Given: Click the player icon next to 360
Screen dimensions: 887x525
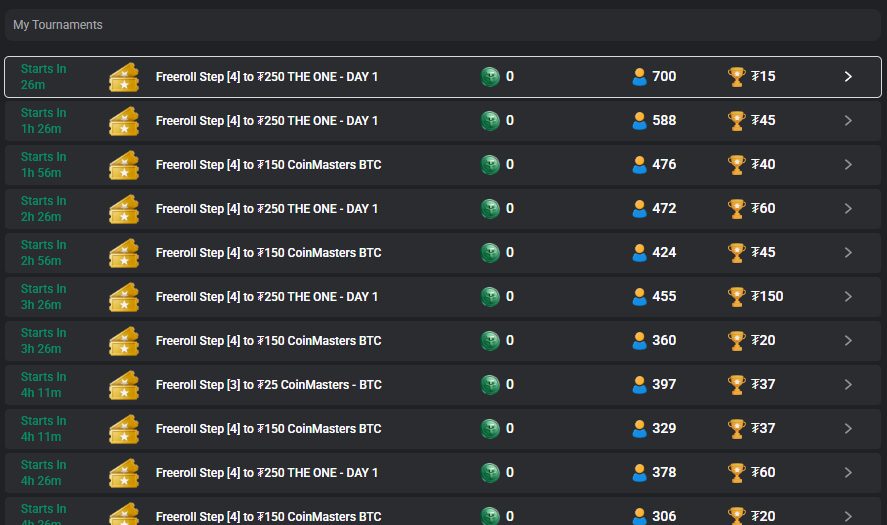Looking at the screenshot, I should coord(639,341).
